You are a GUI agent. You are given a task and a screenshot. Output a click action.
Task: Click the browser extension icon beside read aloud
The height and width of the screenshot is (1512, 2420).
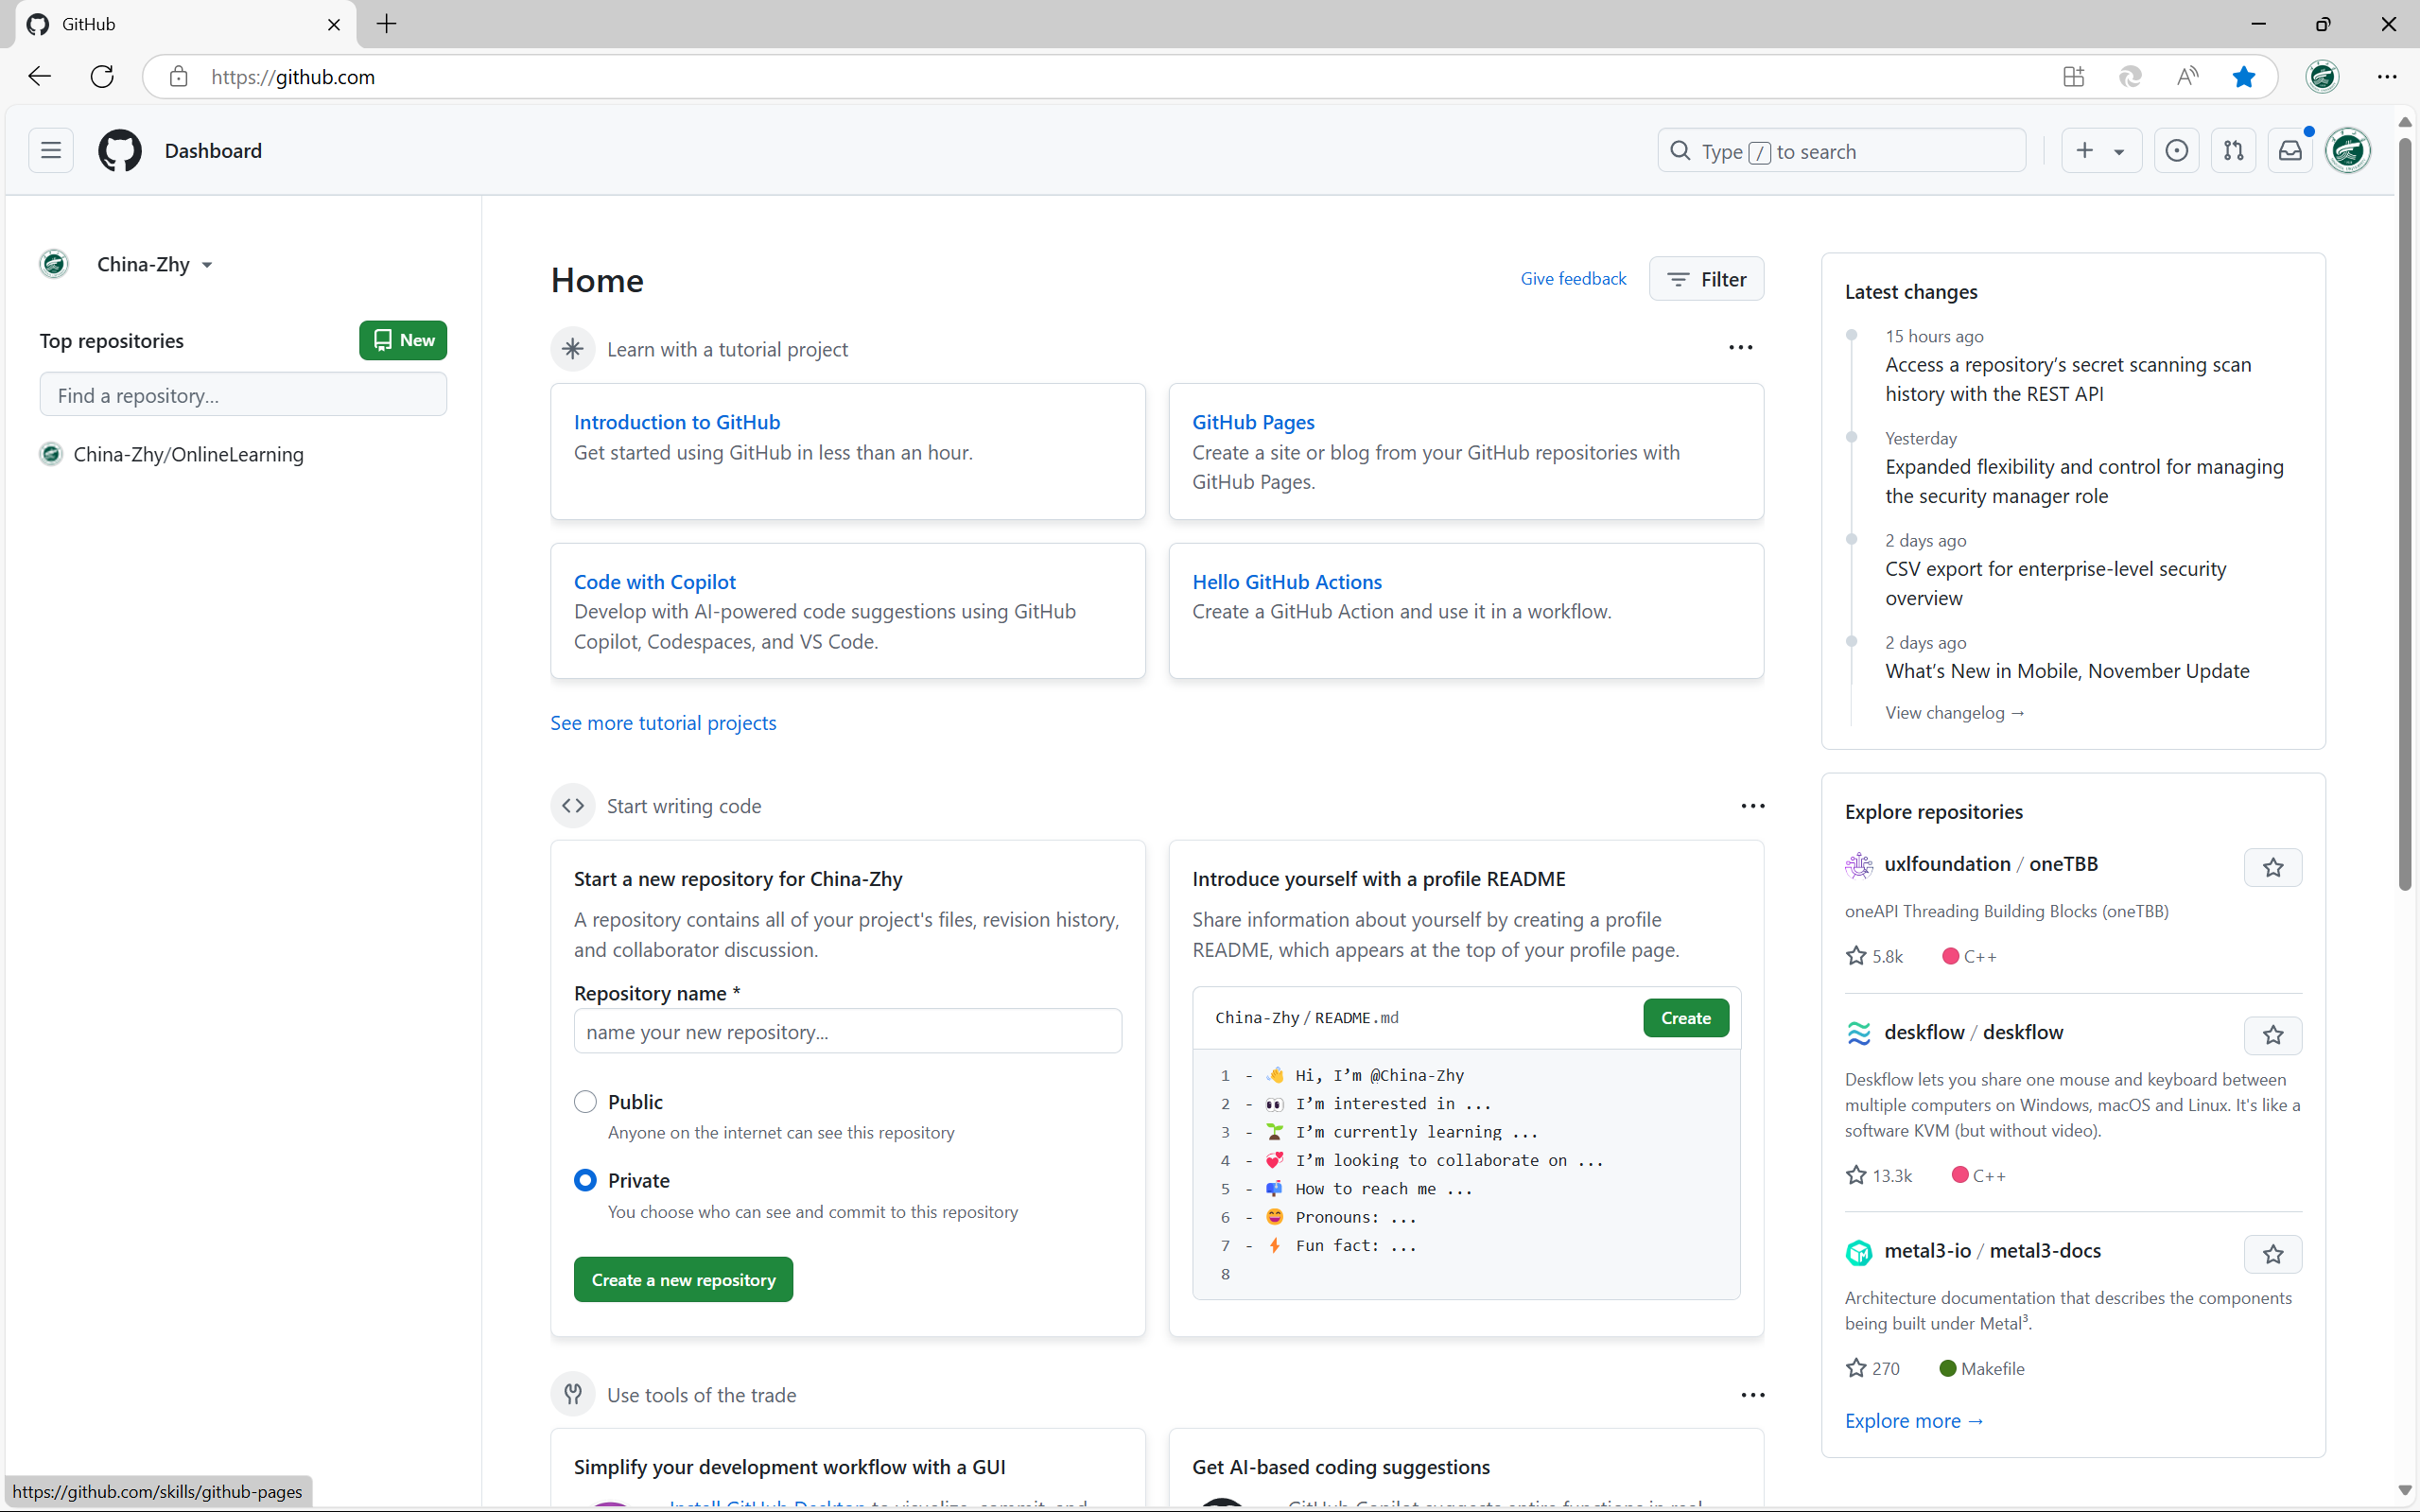click(x=2130, y=77)
